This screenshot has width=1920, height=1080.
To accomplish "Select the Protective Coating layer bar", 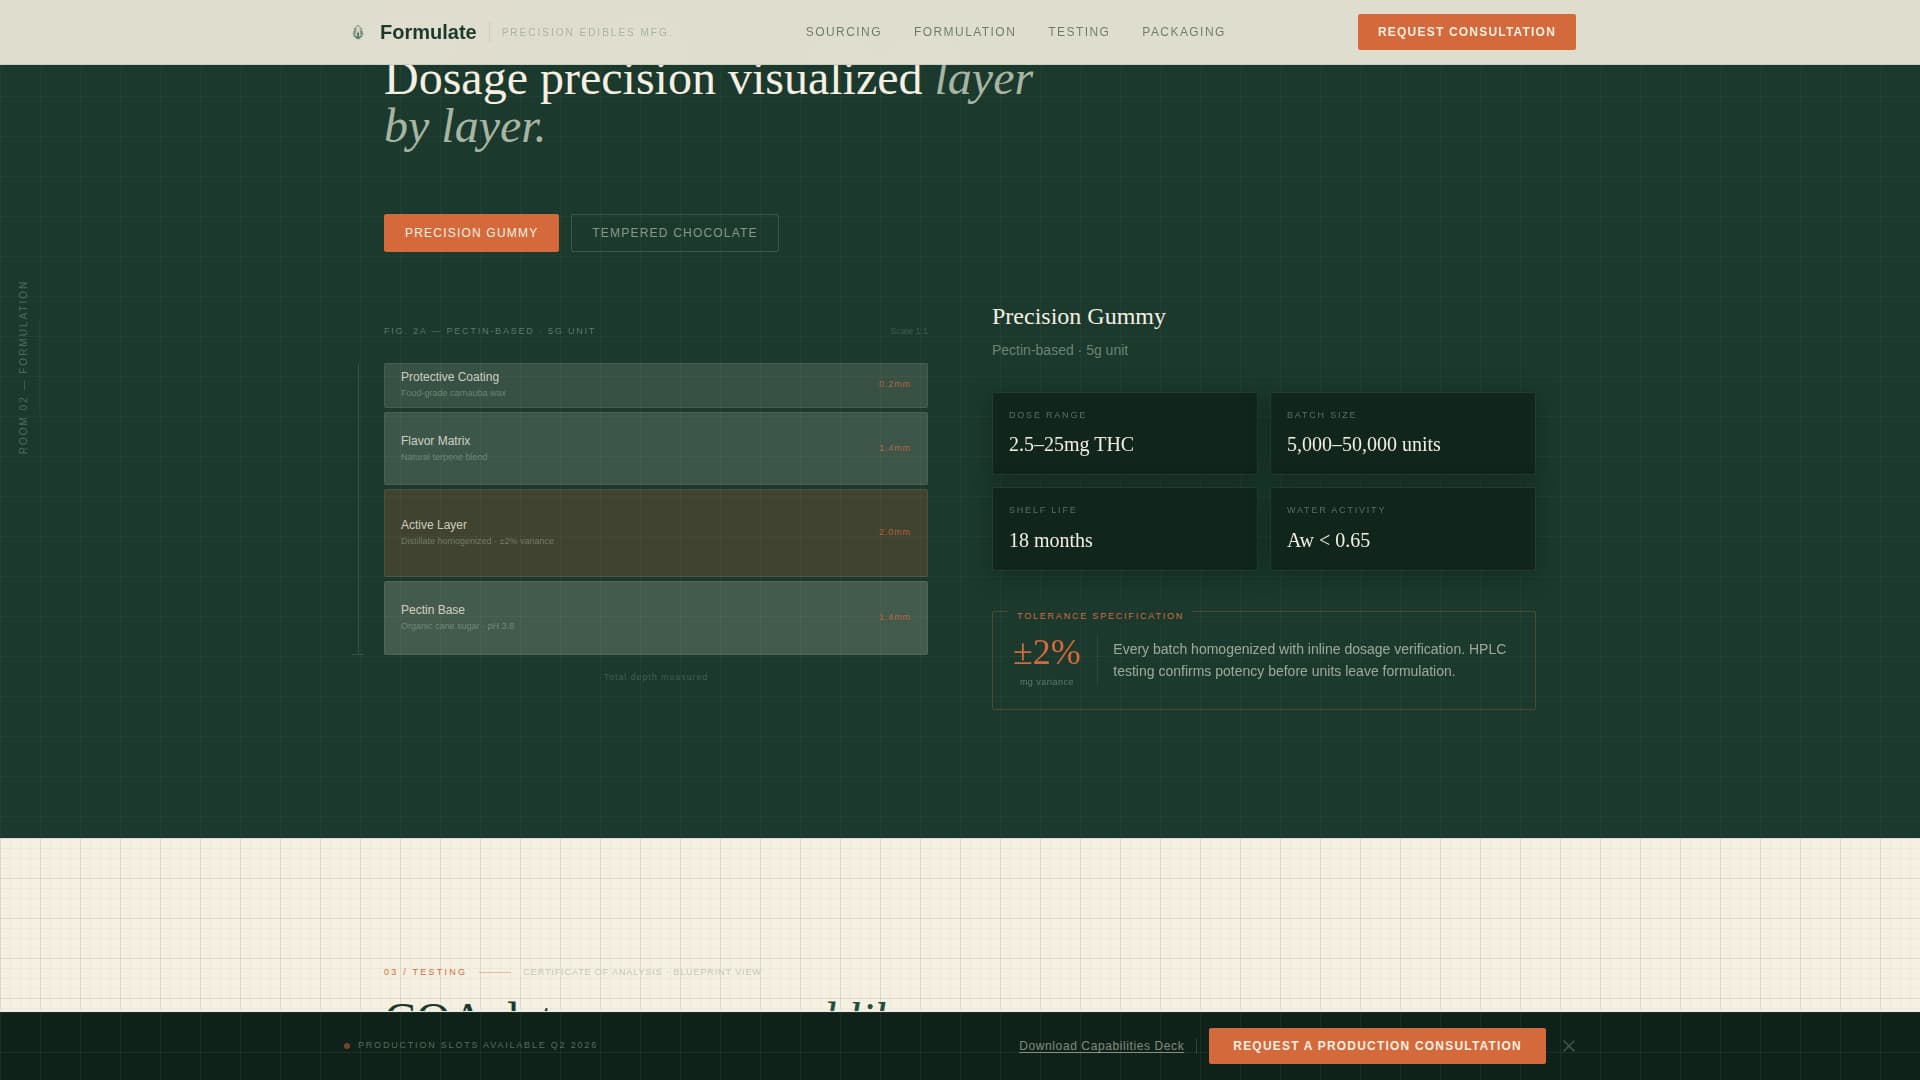I will click(655, 385).
